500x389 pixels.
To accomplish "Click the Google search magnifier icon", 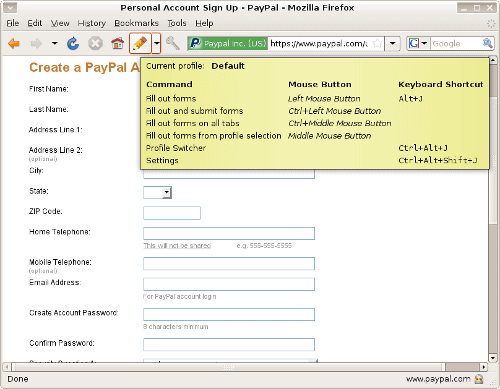I will click(487, 43).
